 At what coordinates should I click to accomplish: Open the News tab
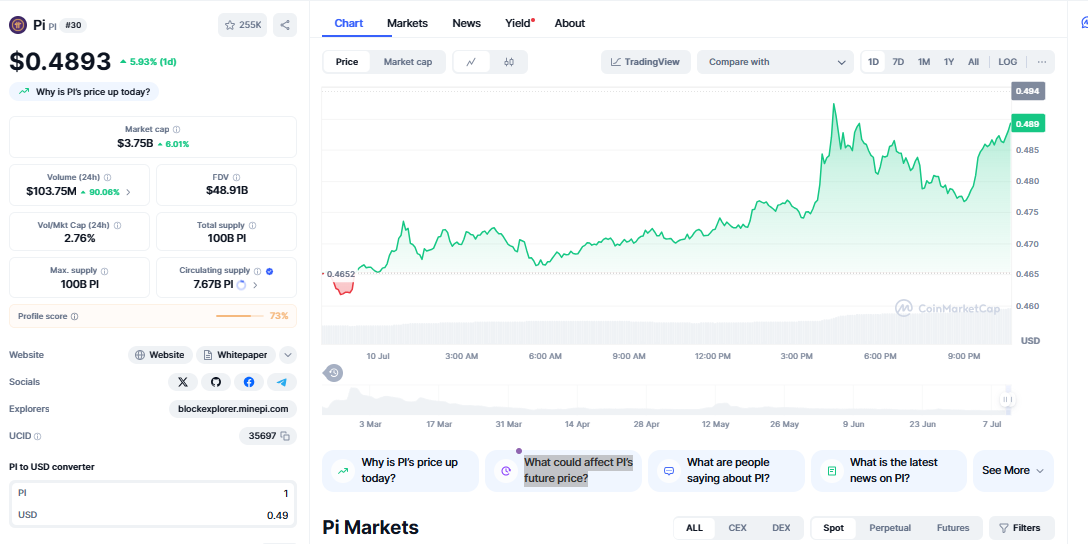(x=466, y=23)
